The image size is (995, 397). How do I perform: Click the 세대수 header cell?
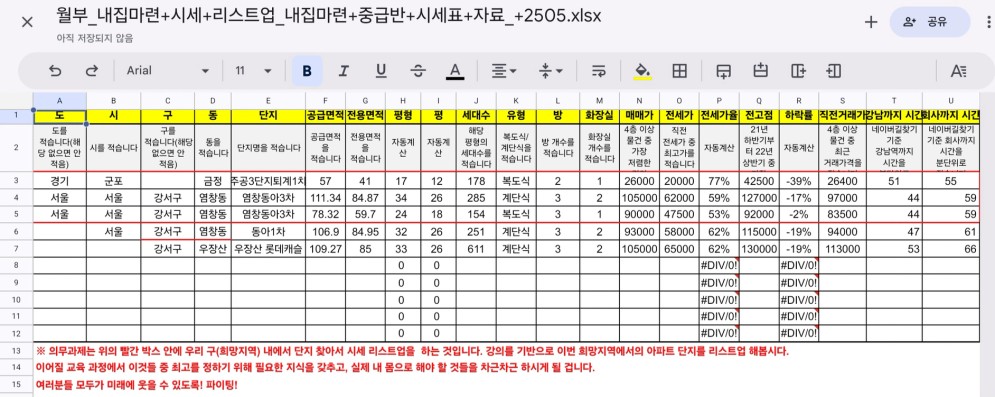(476, 116)
